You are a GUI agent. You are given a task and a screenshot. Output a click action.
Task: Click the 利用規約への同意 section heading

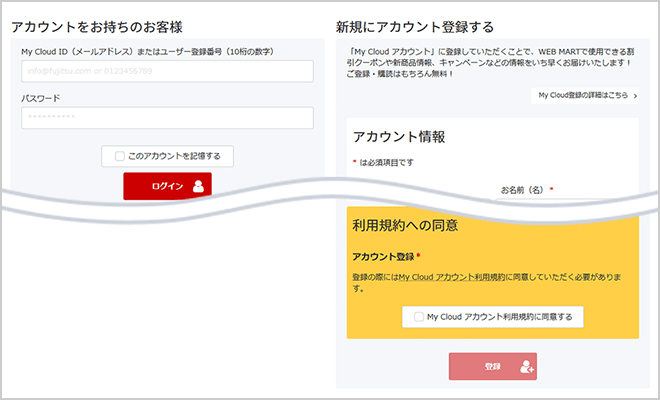(x=405, y=225)
